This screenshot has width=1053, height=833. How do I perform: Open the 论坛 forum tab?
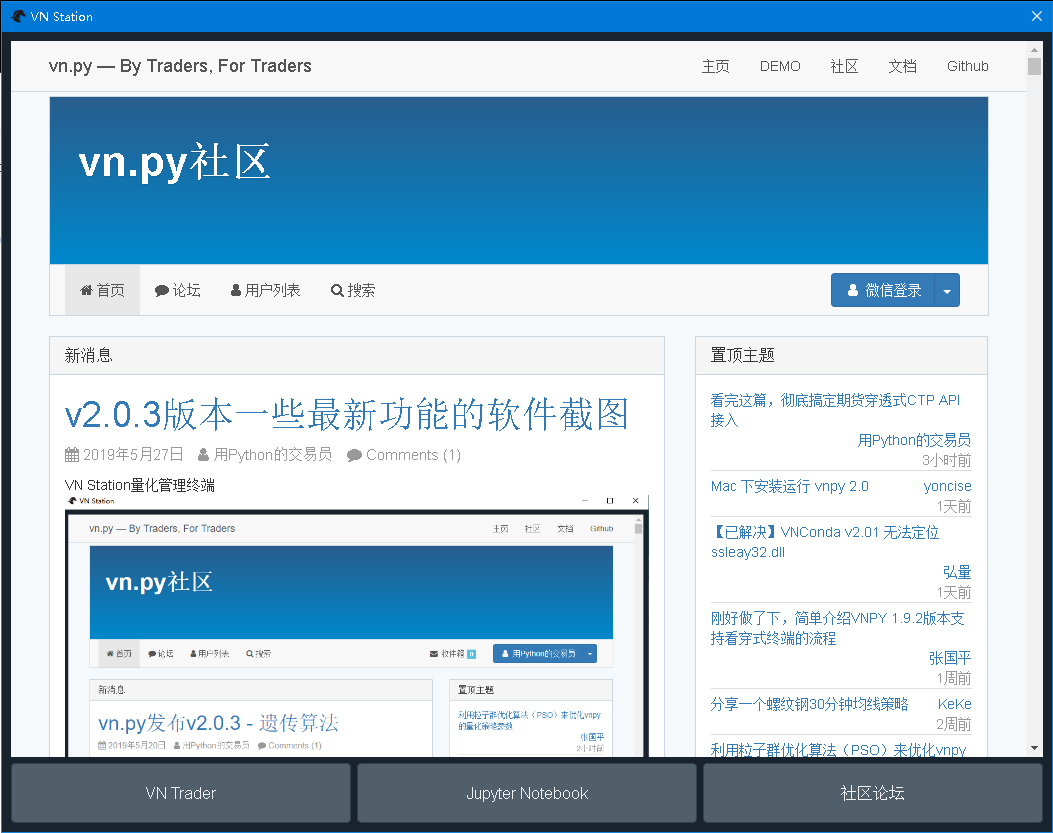pos(177,290)
